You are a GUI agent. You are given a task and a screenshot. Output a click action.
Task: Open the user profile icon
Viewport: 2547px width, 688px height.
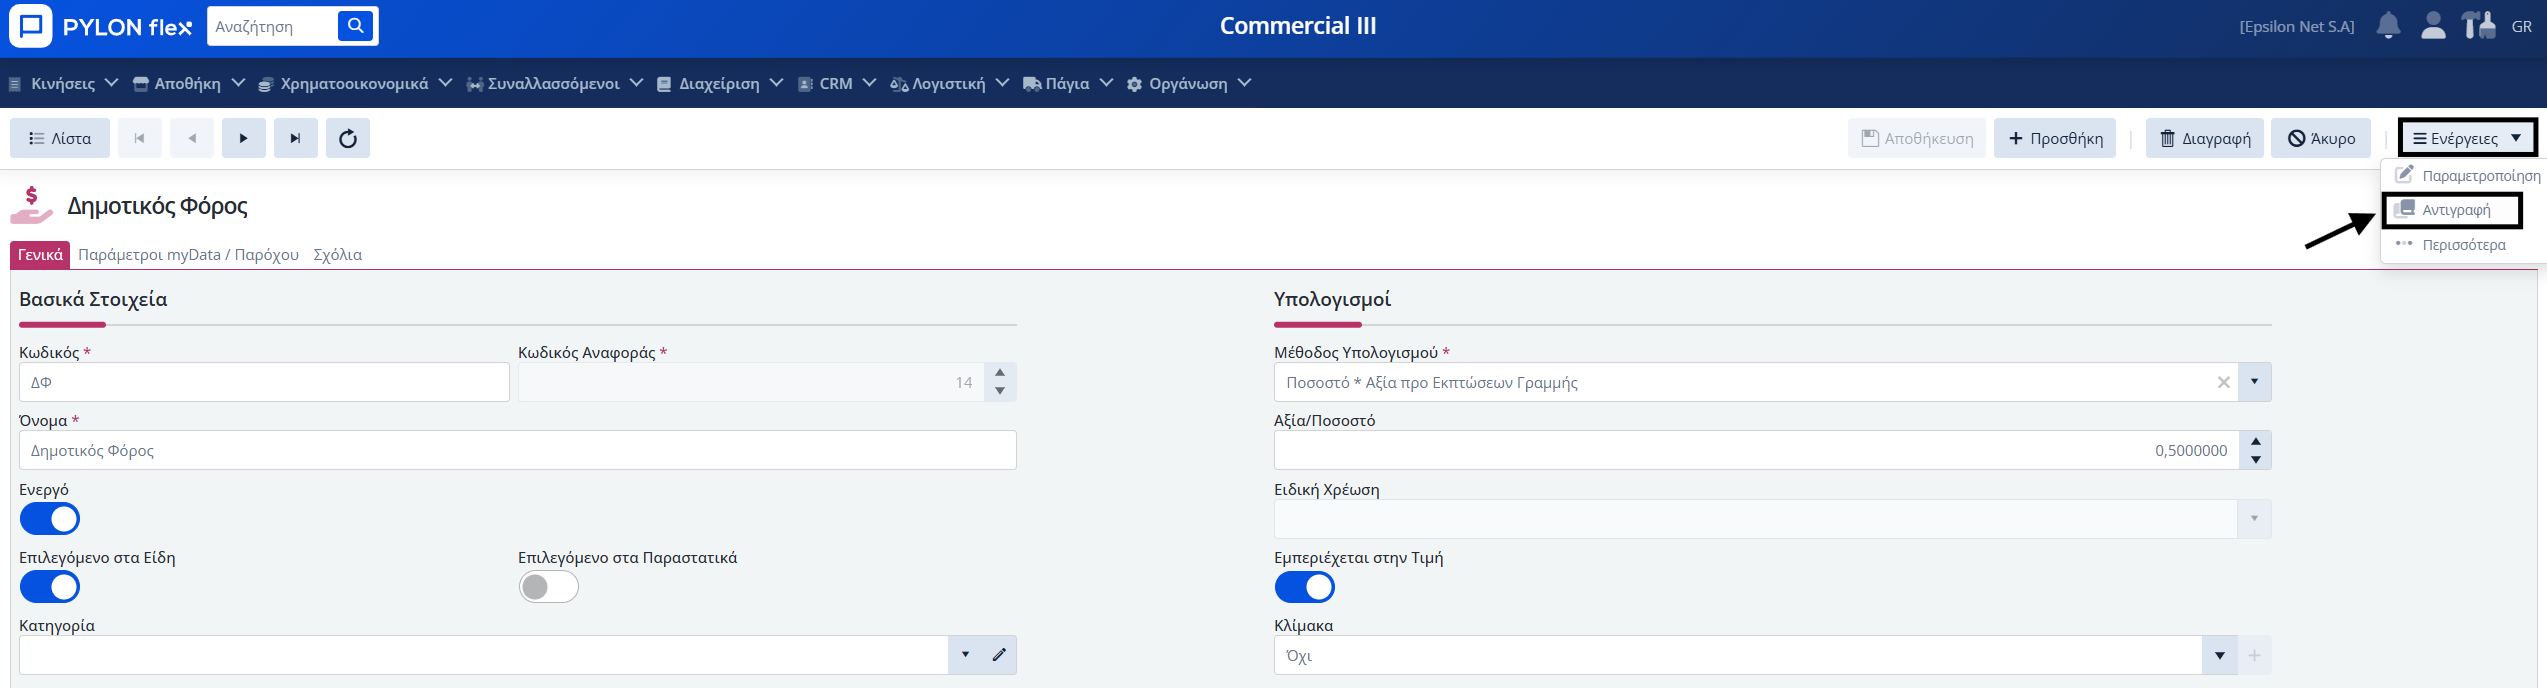click(x=2433, y=26)
